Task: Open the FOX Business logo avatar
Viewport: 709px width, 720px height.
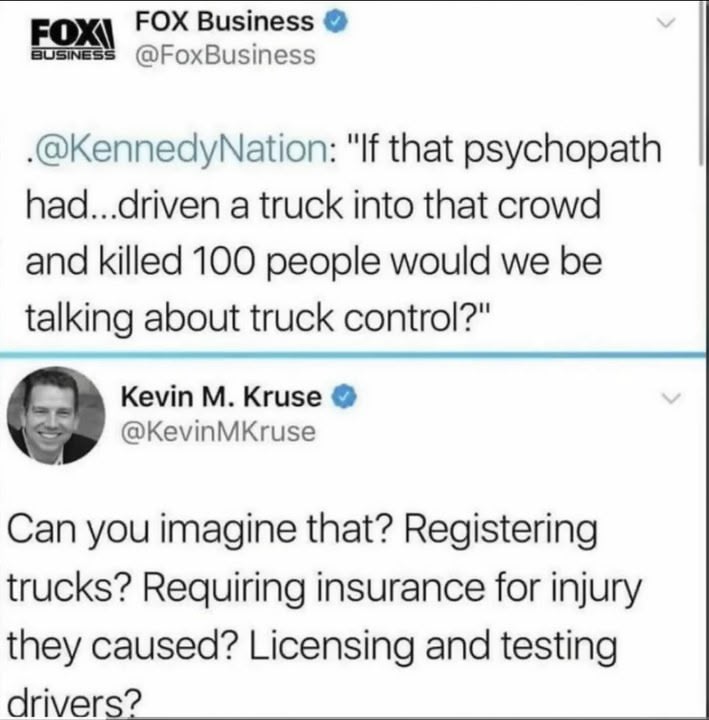Action: 73,40
